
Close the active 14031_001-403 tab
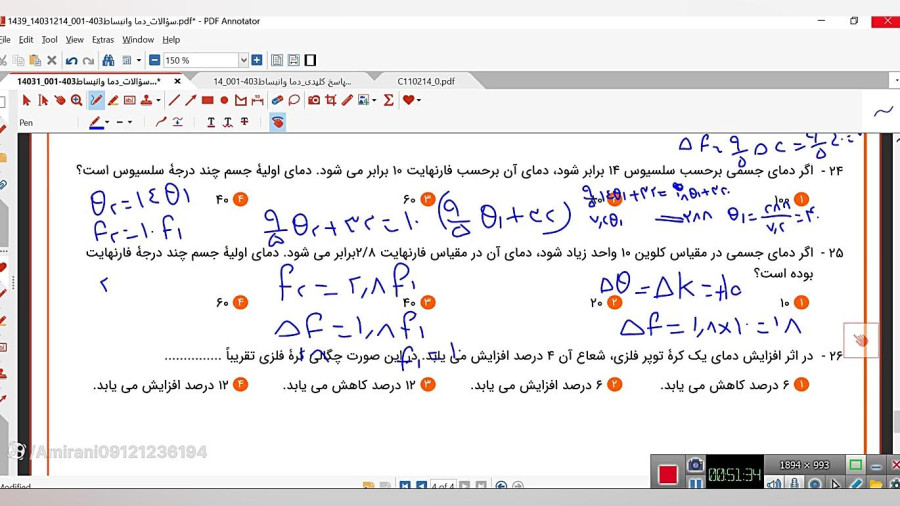pyautogui.click(x=177, y=81)
